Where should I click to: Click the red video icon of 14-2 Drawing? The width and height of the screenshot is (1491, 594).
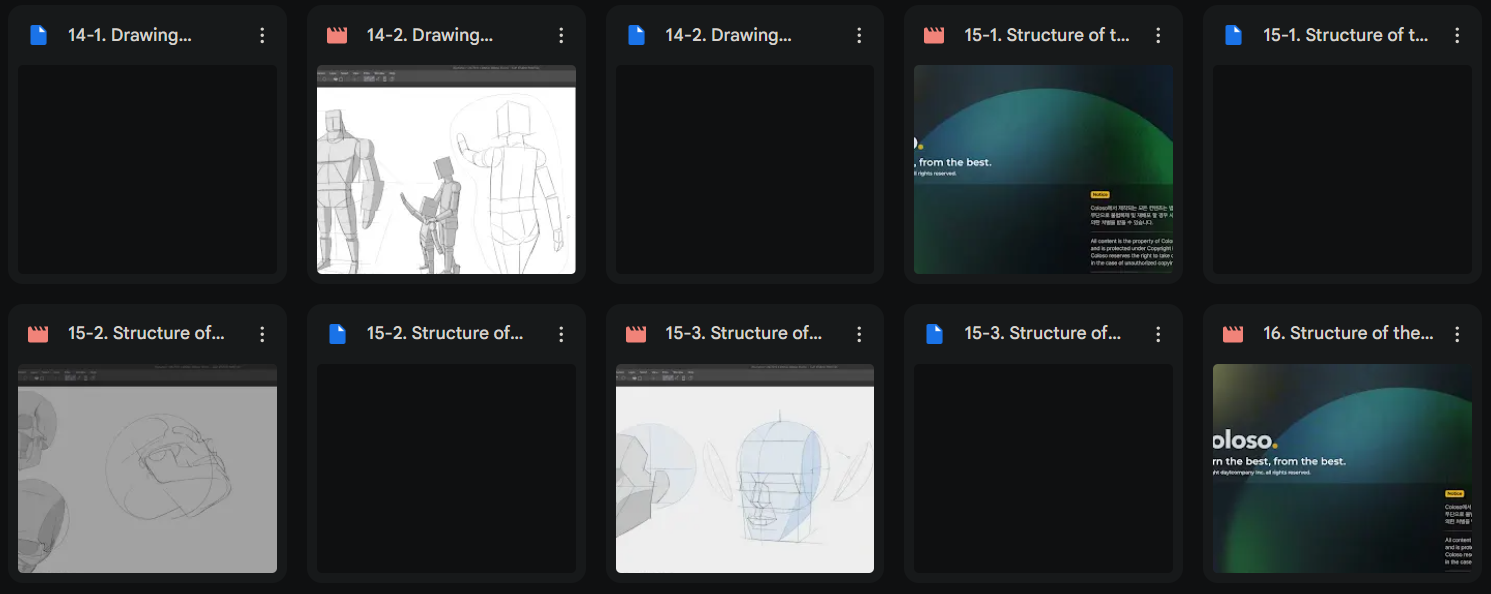click(337, 35)
